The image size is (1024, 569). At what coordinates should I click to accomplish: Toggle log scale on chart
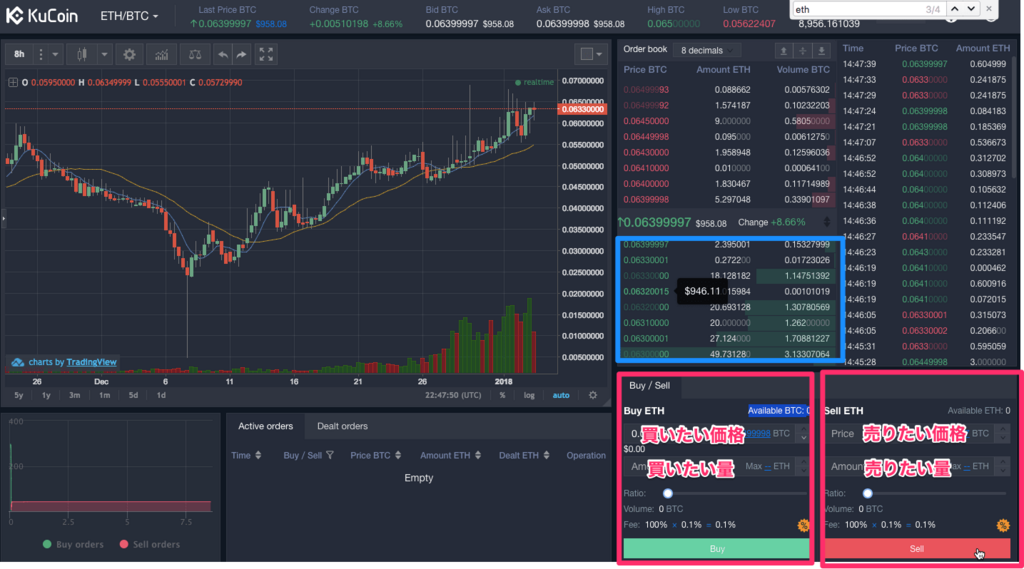point(528,395)
